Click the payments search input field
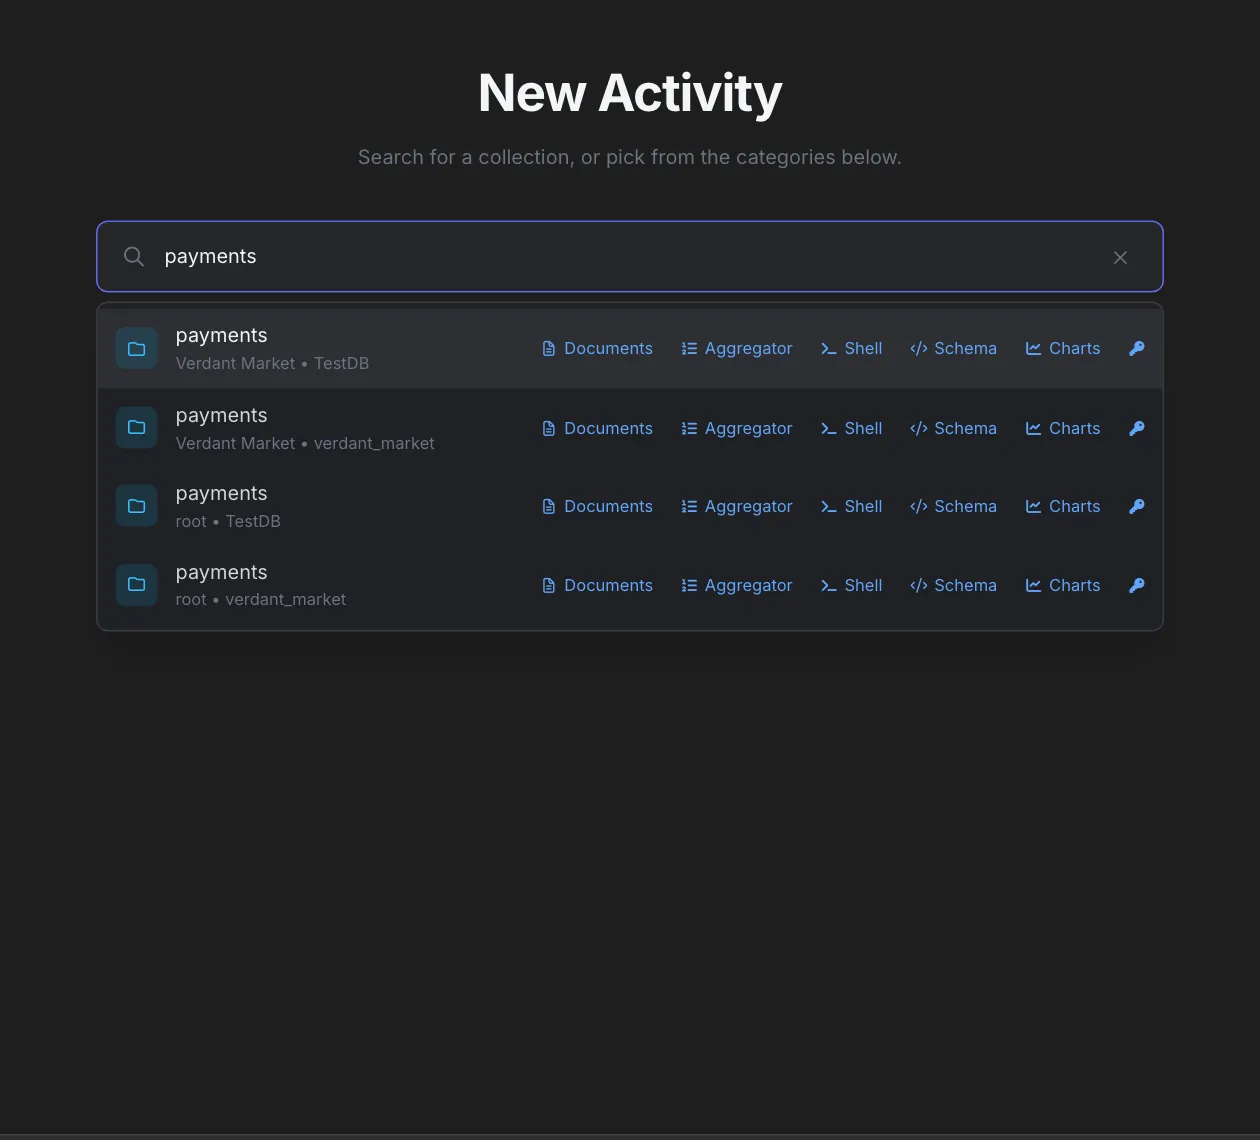Viewport: 1260px width, 1140px height. (x=630, y=256)
